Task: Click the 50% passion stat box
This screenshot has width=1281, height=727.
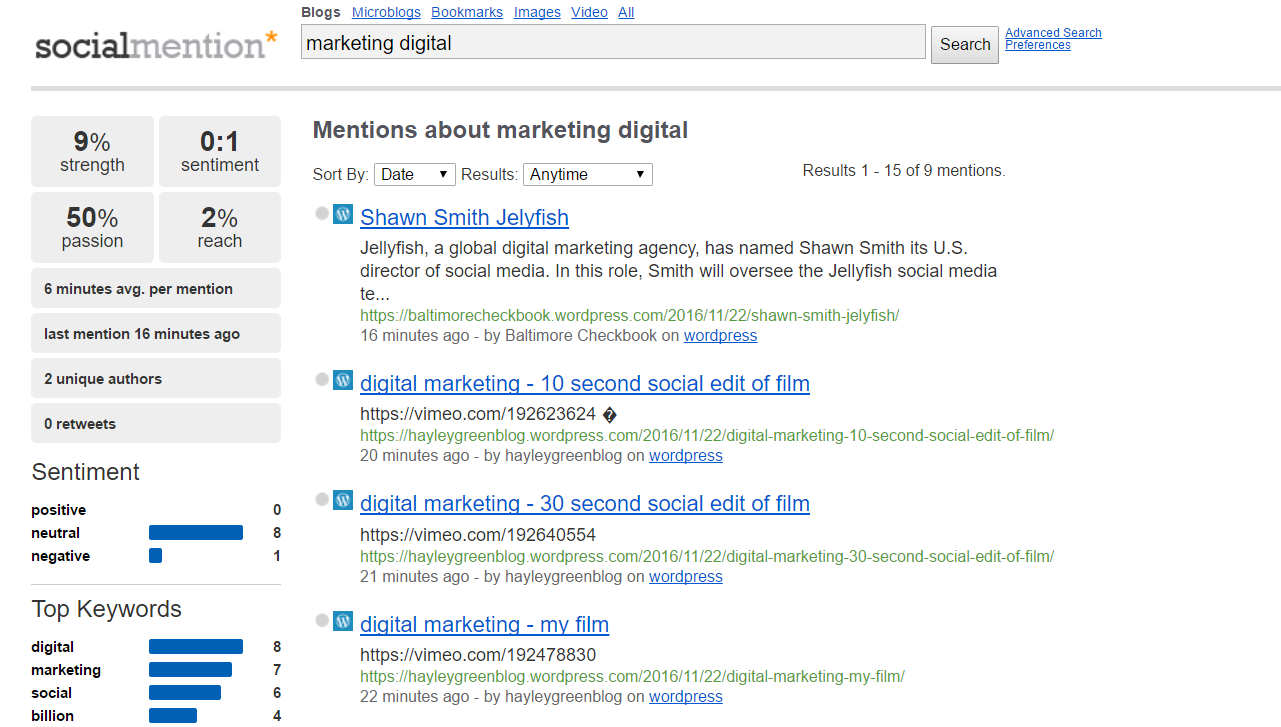Action: [x=93, y=227]
